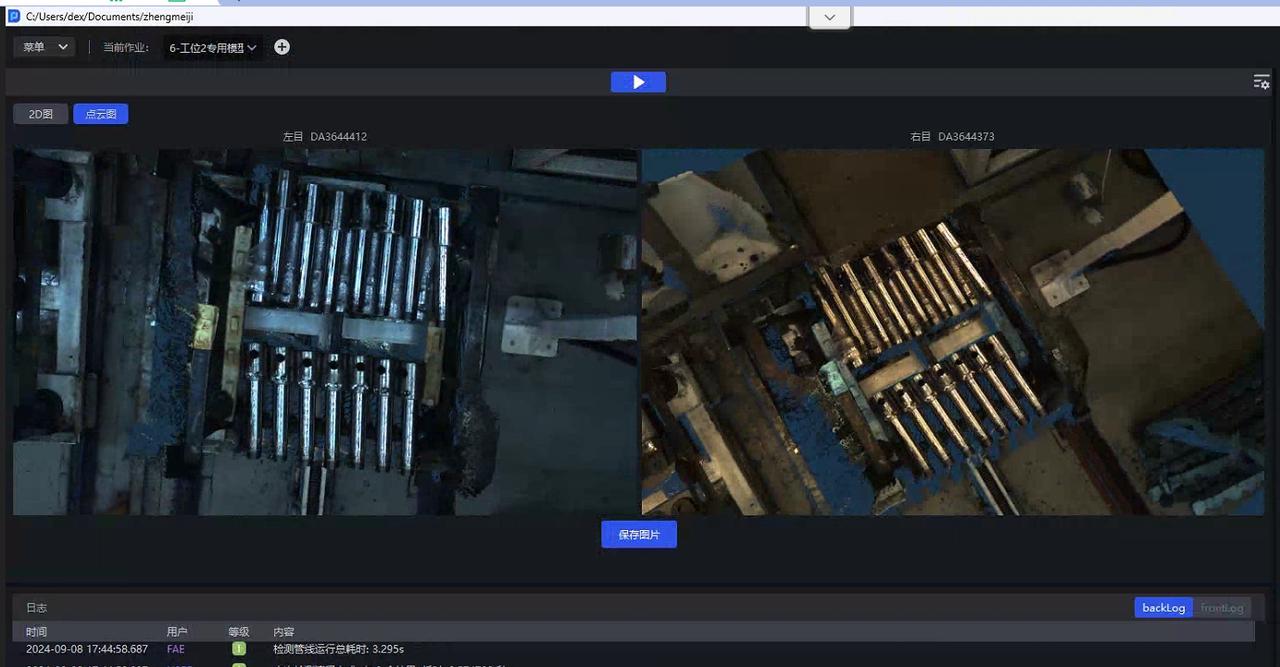Viewport: 1280px width, 667px height.
Task: Click left camera point cloud image
Action: (325, 332)
